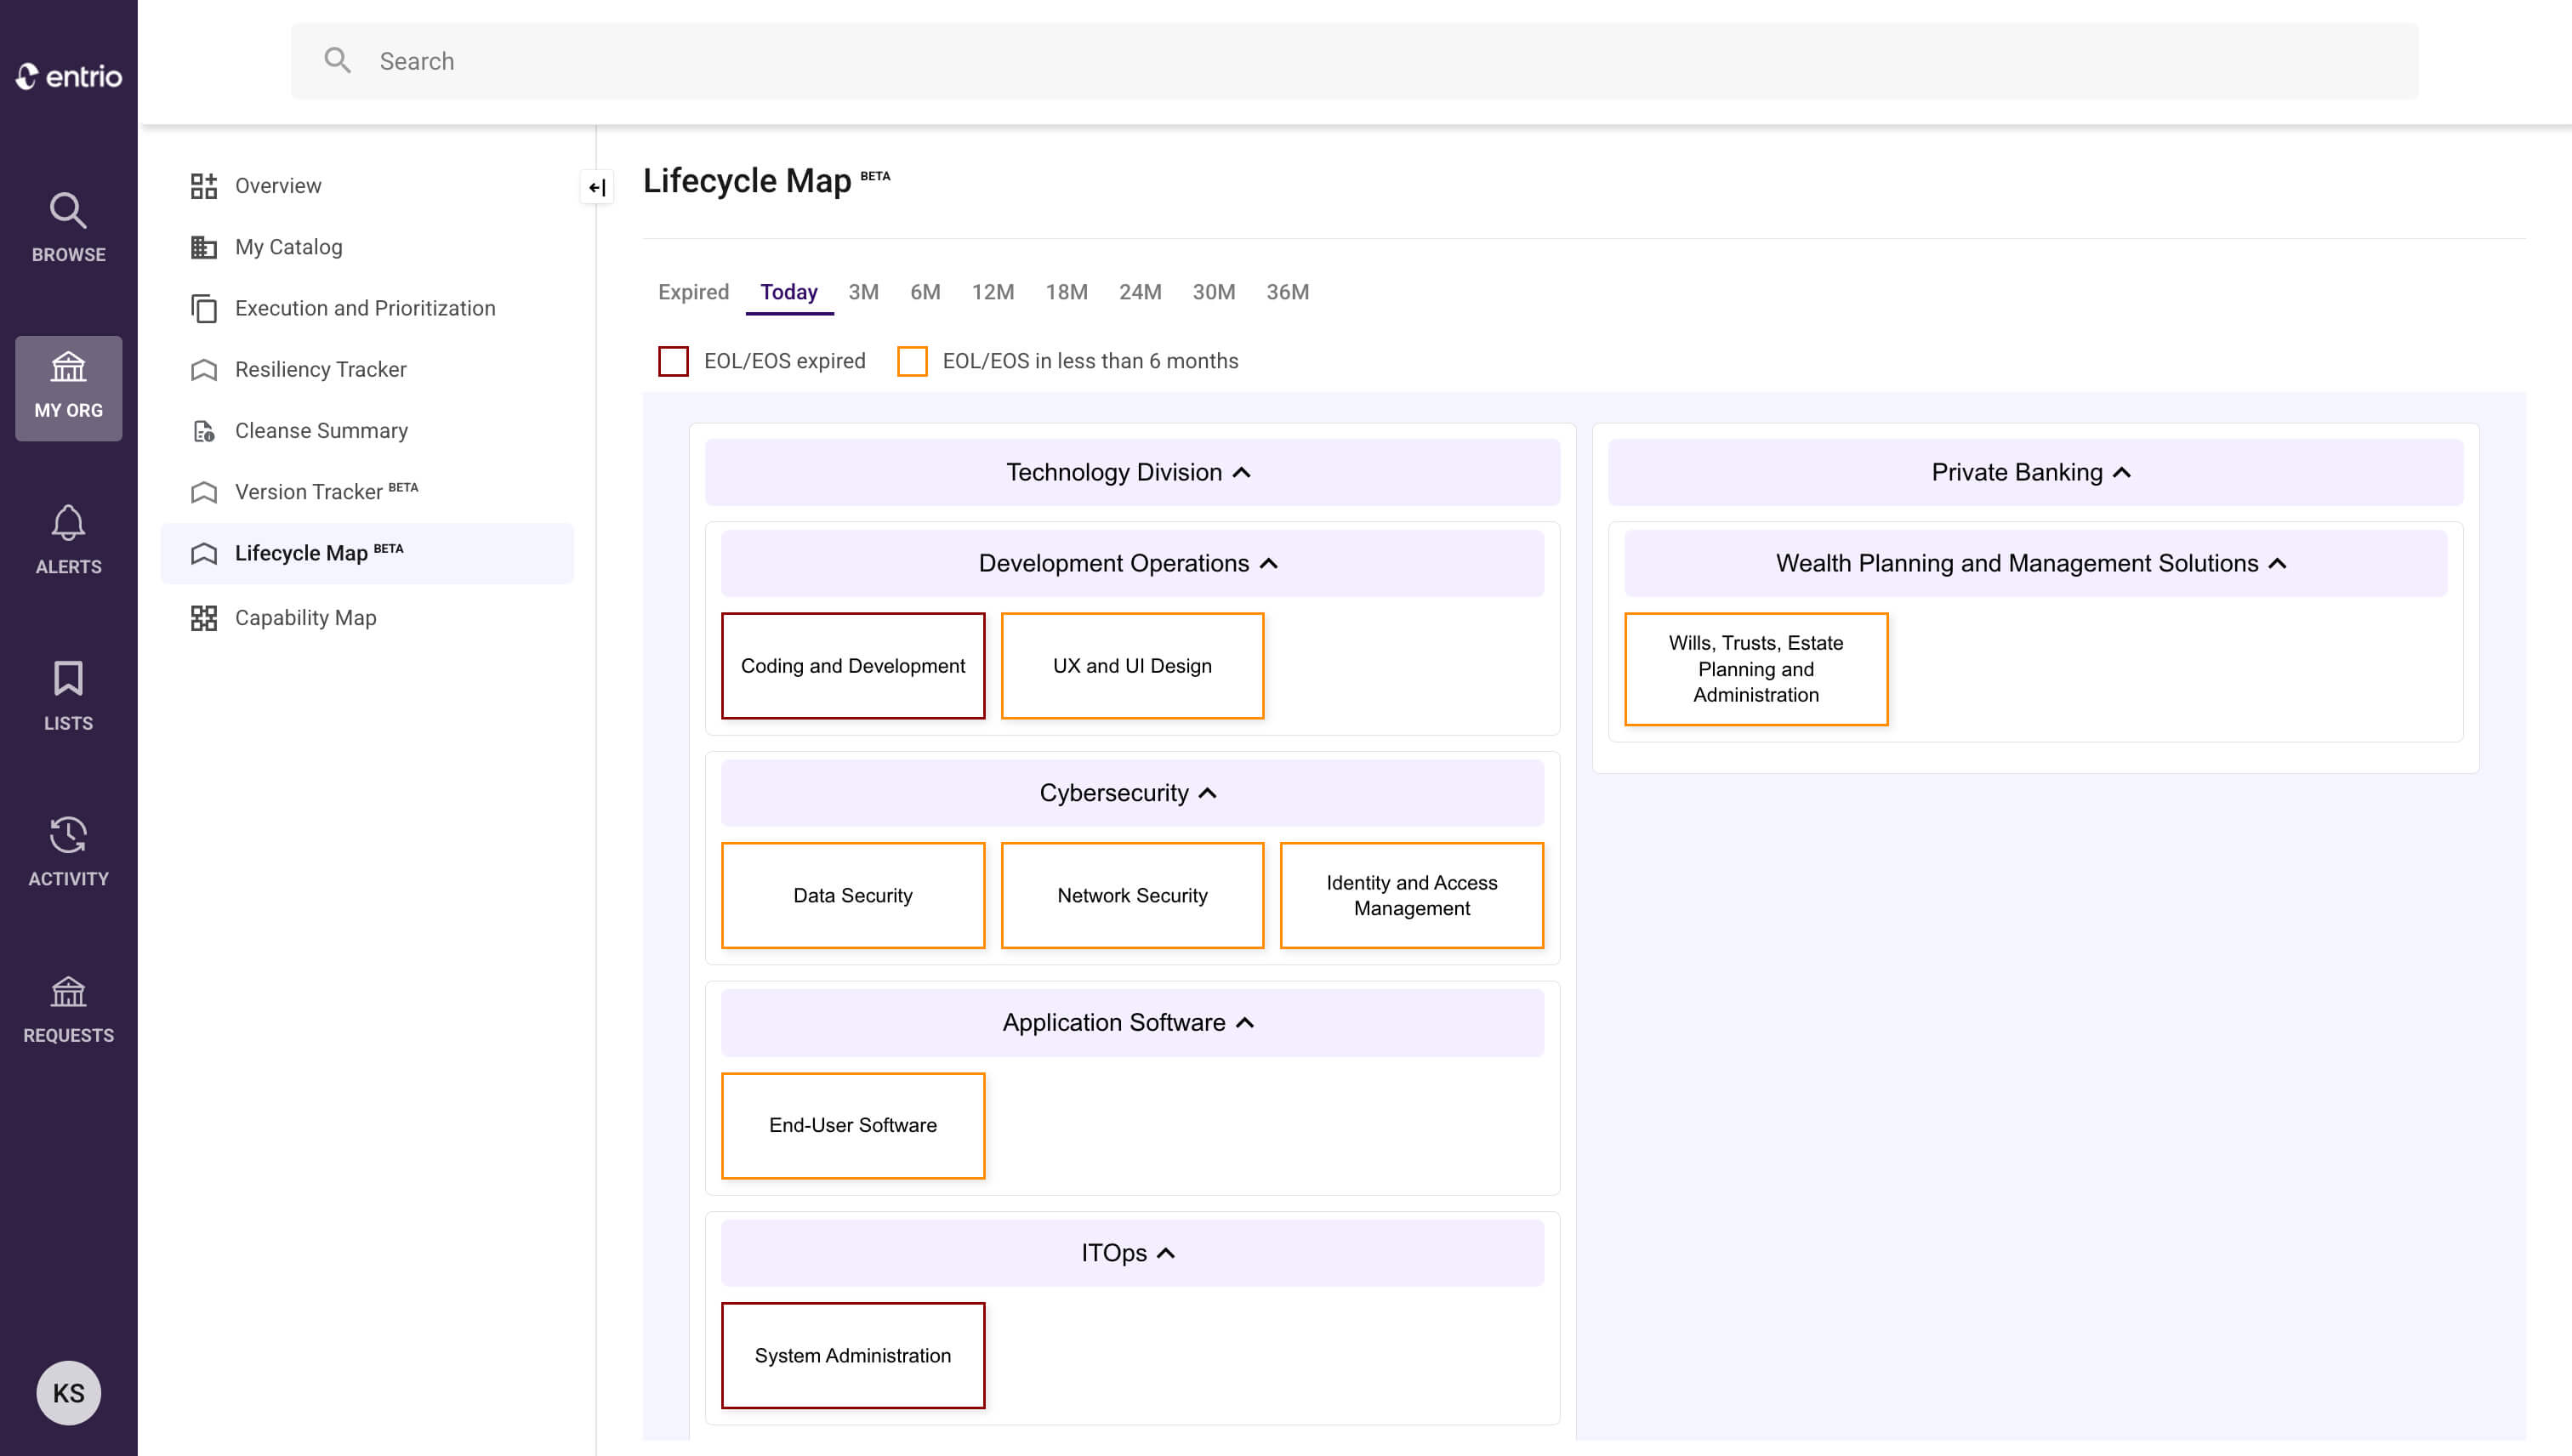2572x1456 pixels.
Task: Open Execution and Prioritization
Action: [365, 308]
